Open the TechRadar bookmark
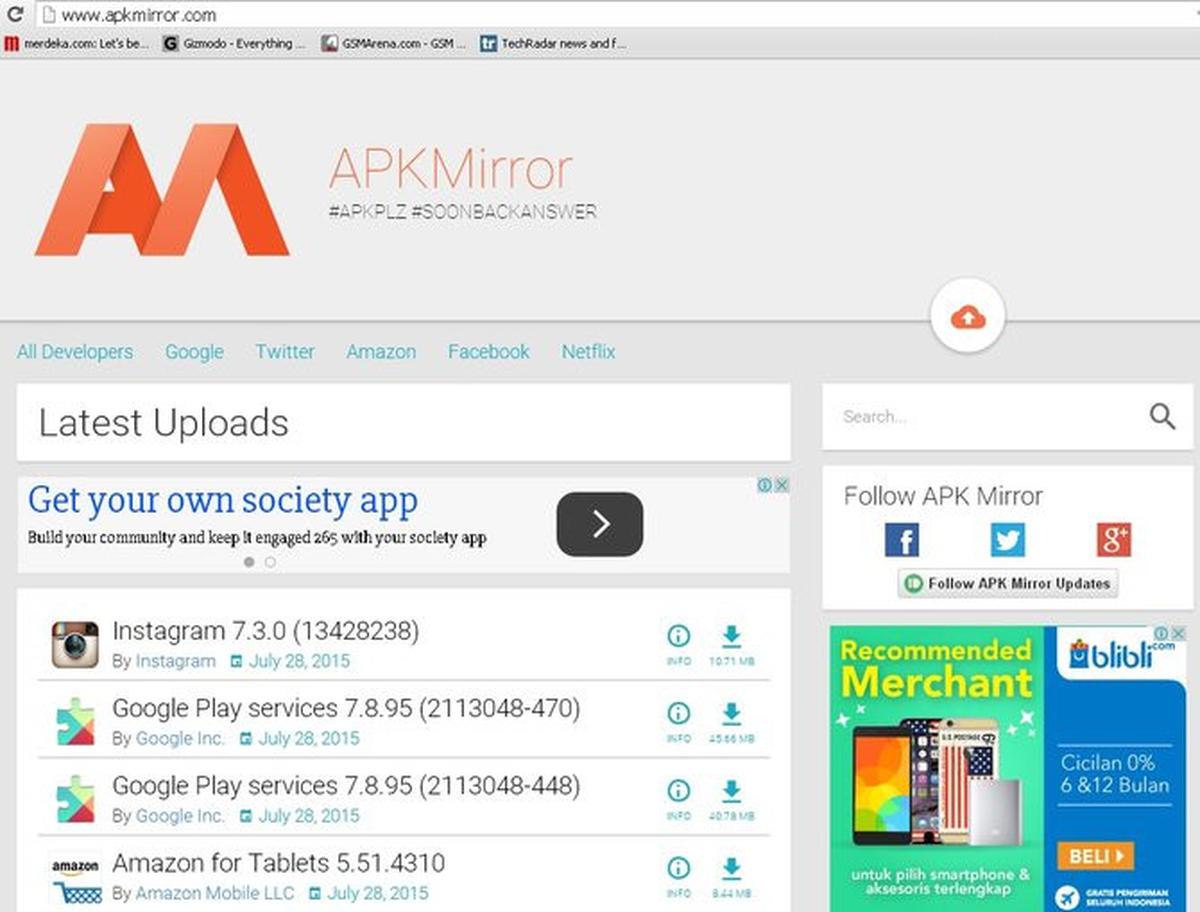The height and width of the screenshot is (912, 1200). (553, 43)
